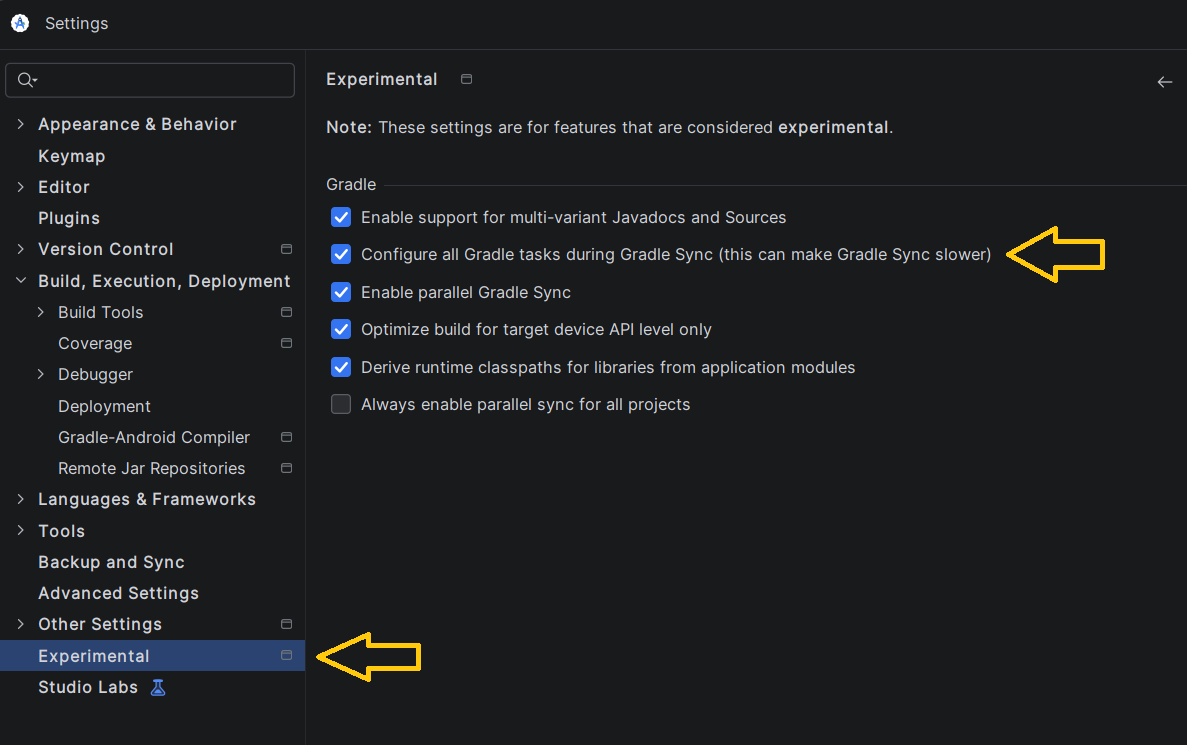Collapse Build, Execution, Deployment chevron

pos(20,280)
